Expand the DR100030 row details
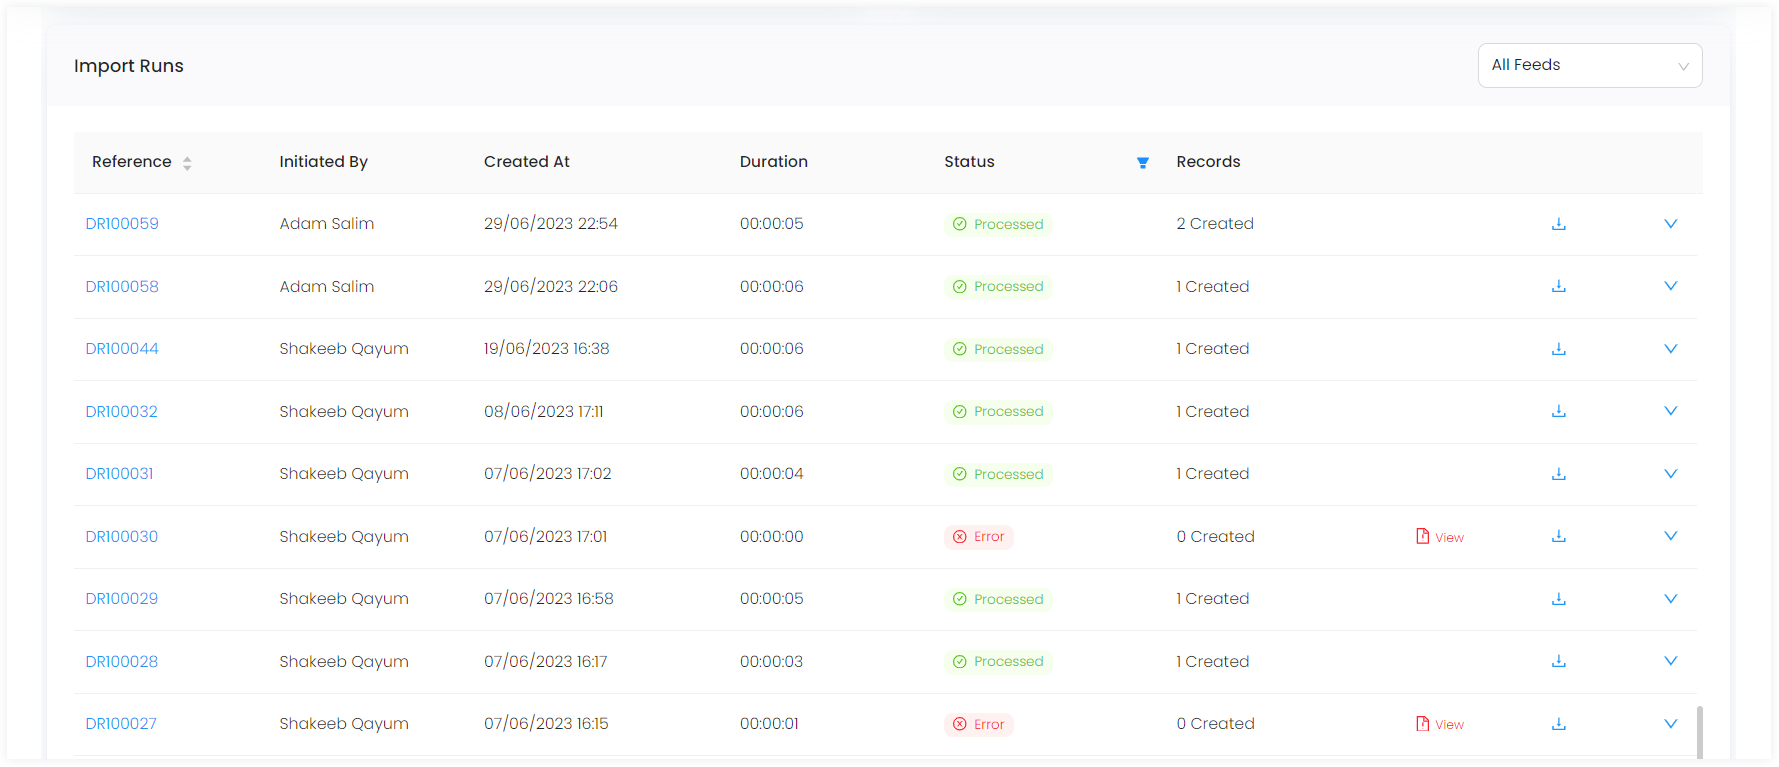 (x=1670, y=536)
